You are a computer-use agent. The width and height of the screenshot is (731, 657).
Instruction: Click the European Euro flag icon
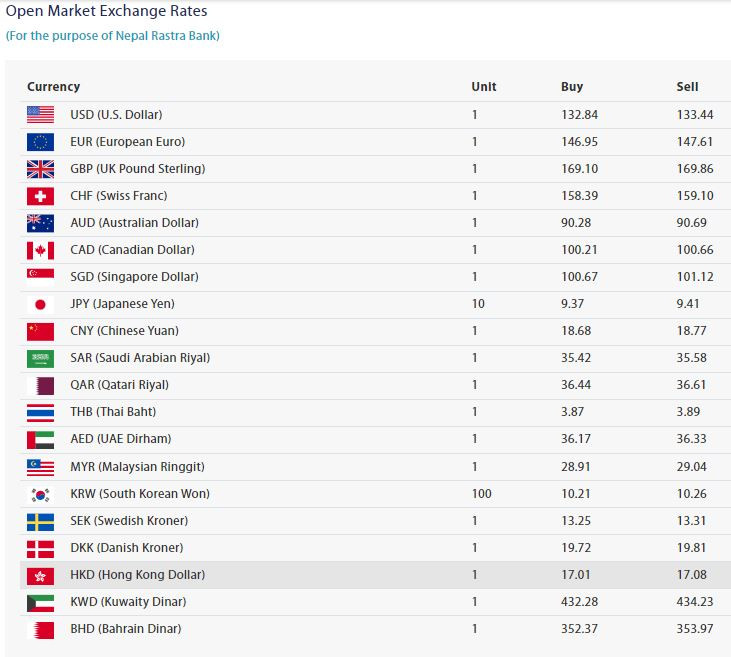pos(40,141)
